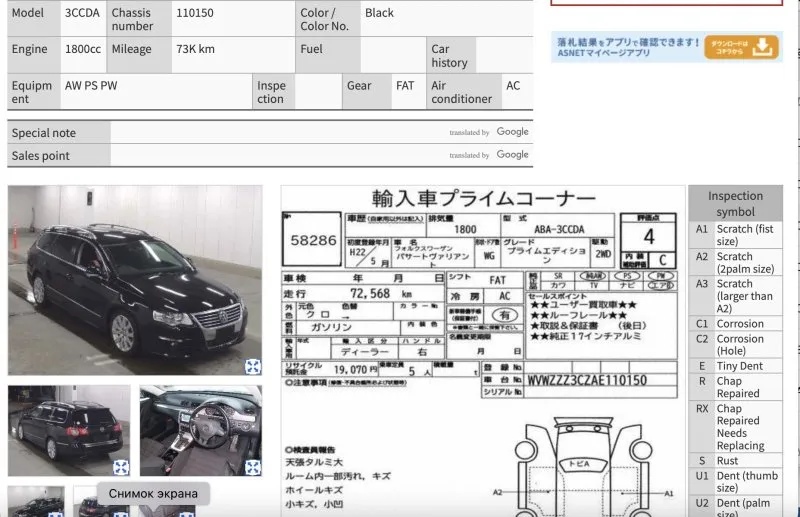800x517 pixels.
Task: Click the S Rust row
Action: click(x=735, y=460)
